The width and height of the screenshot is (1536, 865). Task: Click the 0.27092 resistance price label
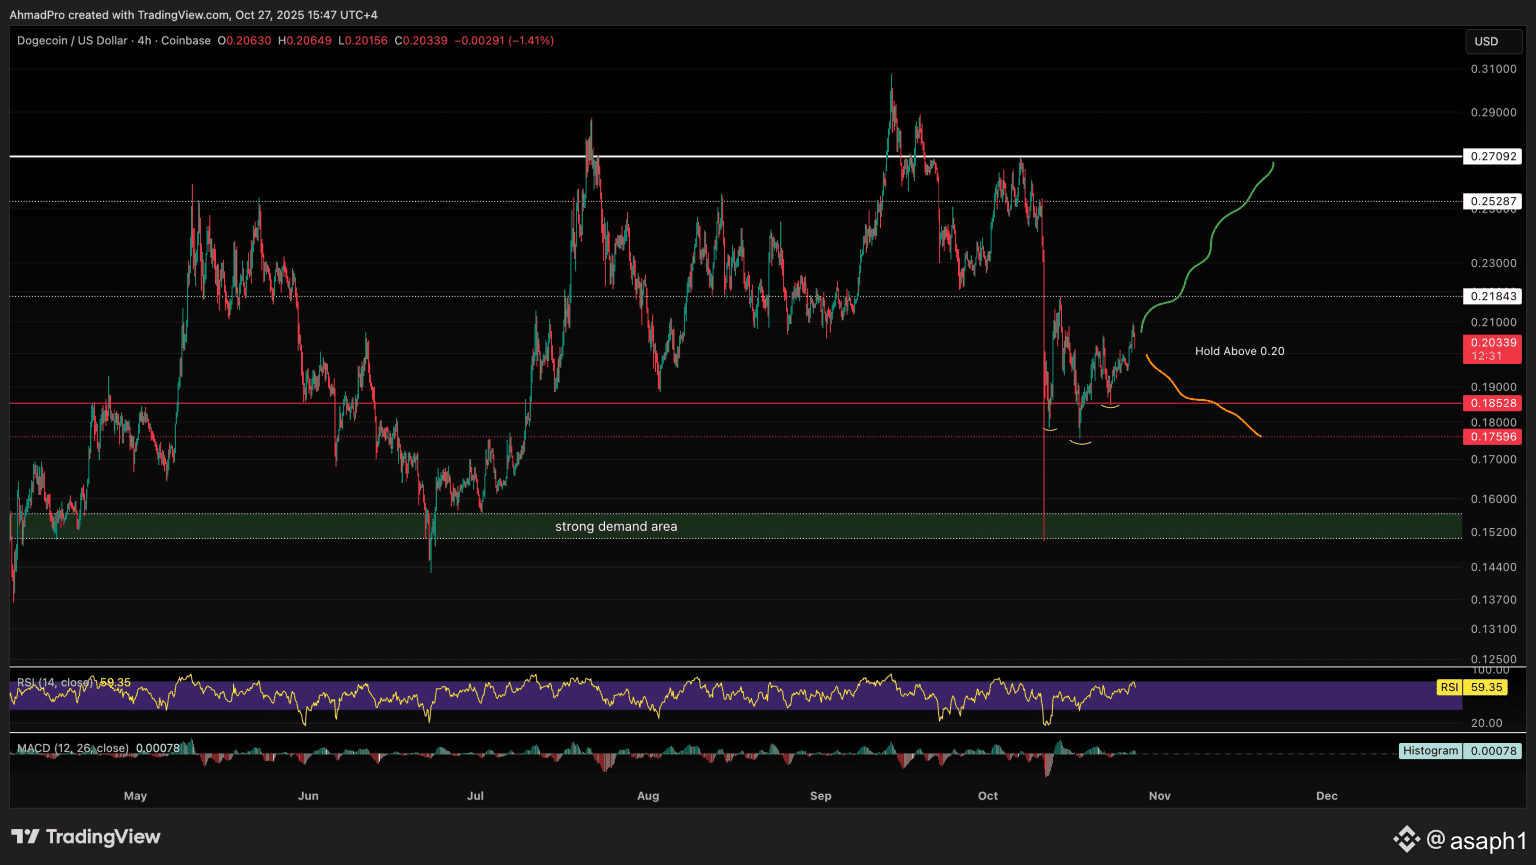[x=1491, y=157]
